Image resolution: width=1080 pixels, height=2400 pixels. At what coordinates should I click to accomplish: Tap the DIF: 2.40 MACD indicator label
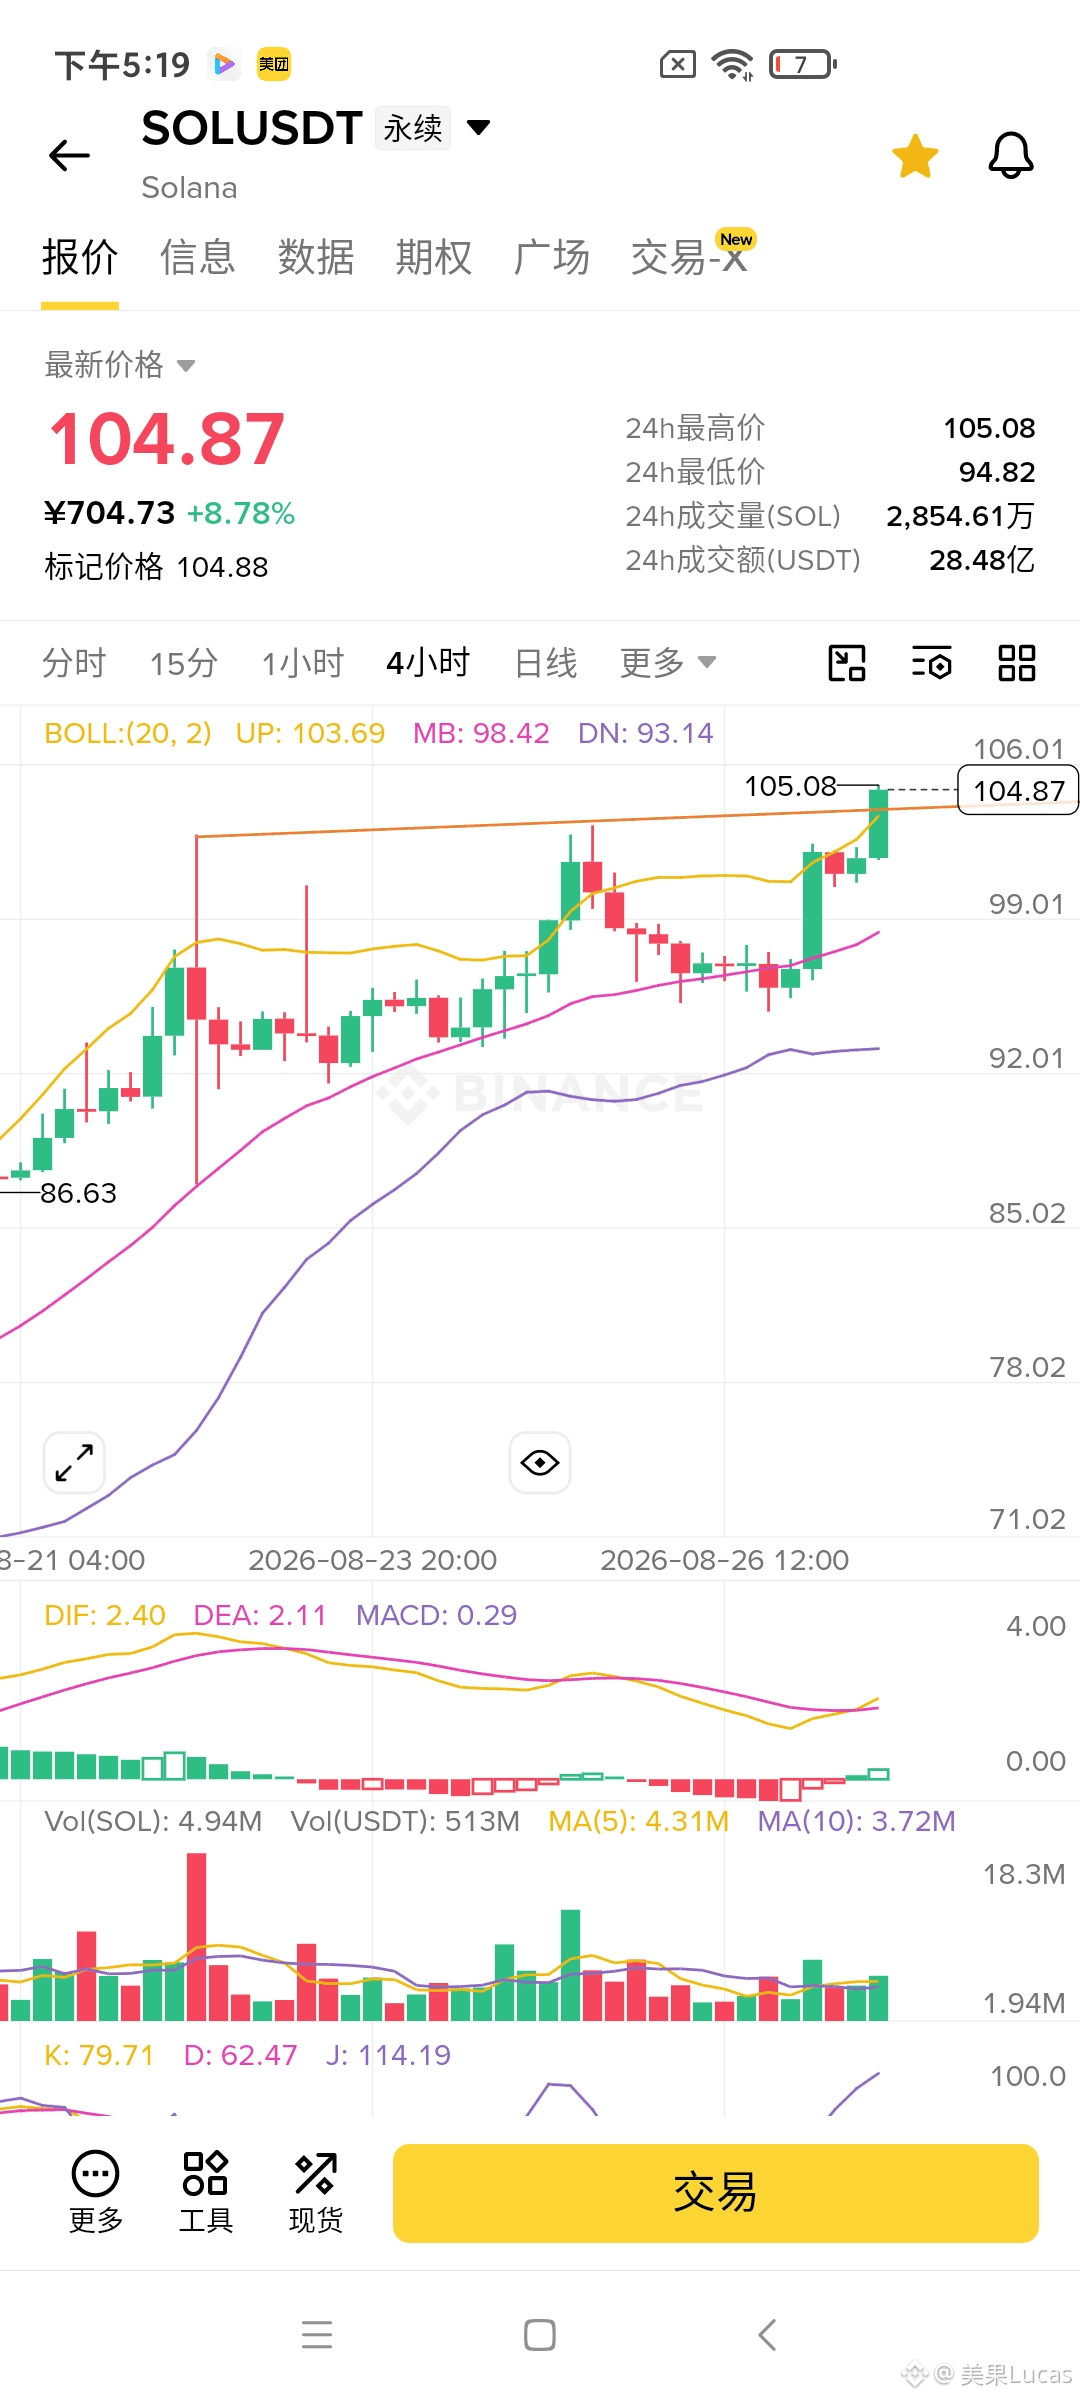click(105, 1615)
